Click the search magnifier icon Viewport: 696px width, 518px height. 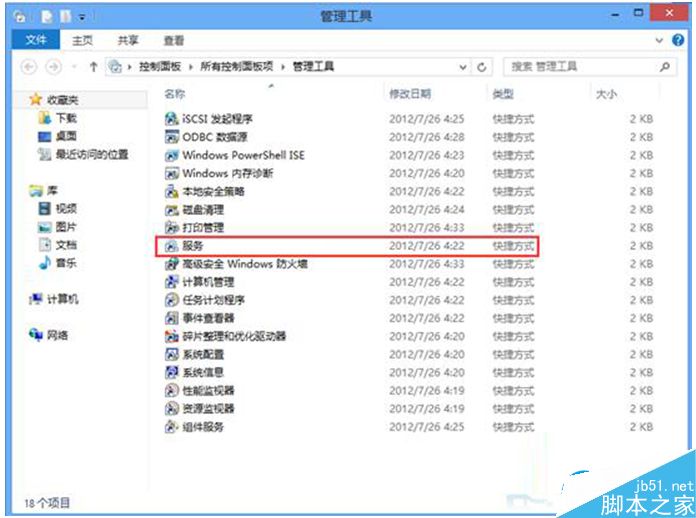[664, 67]
